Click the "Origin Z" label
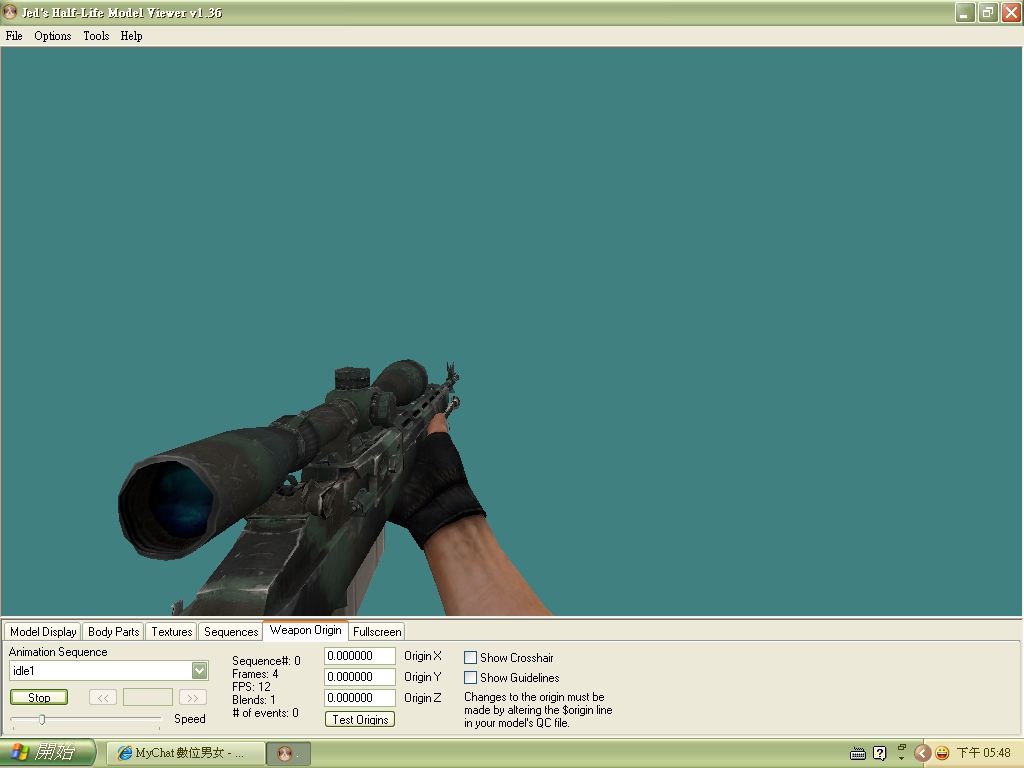 423,697
